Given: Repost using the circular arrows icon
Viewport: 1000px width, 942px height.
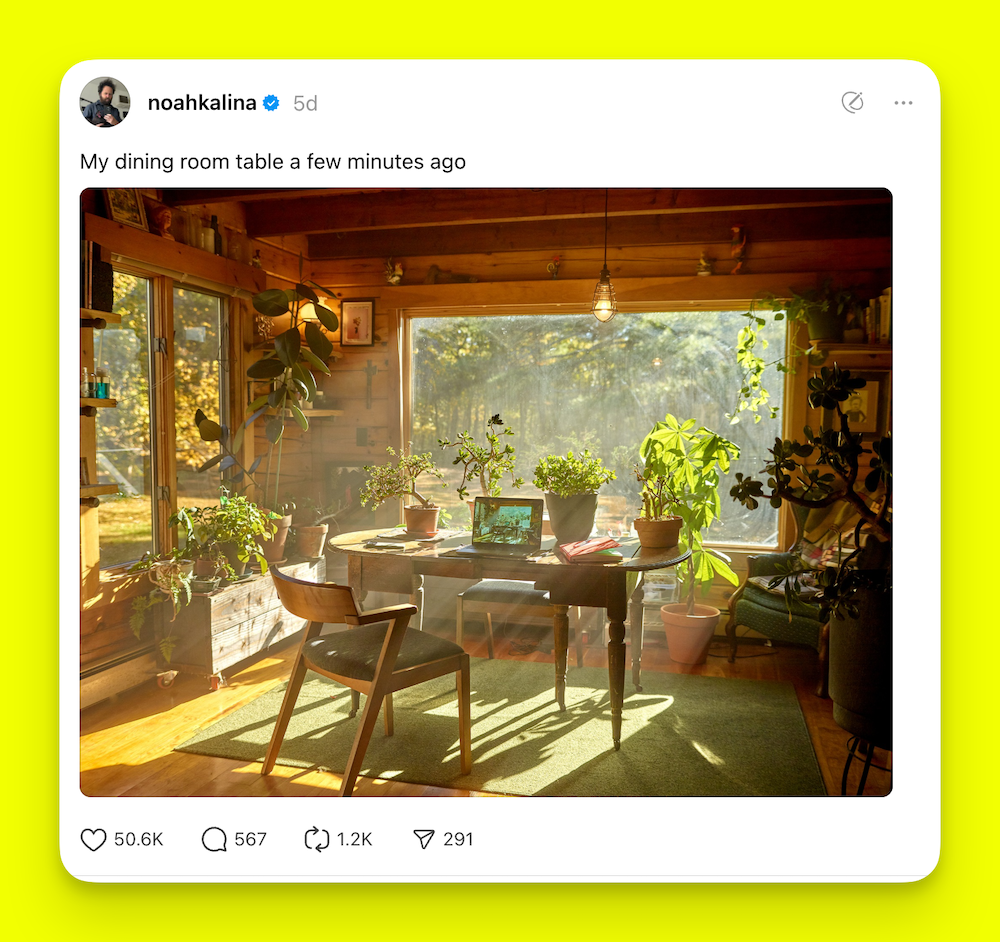Looking at the screenshot, I should pyautogui.click(x=316, y=839).
